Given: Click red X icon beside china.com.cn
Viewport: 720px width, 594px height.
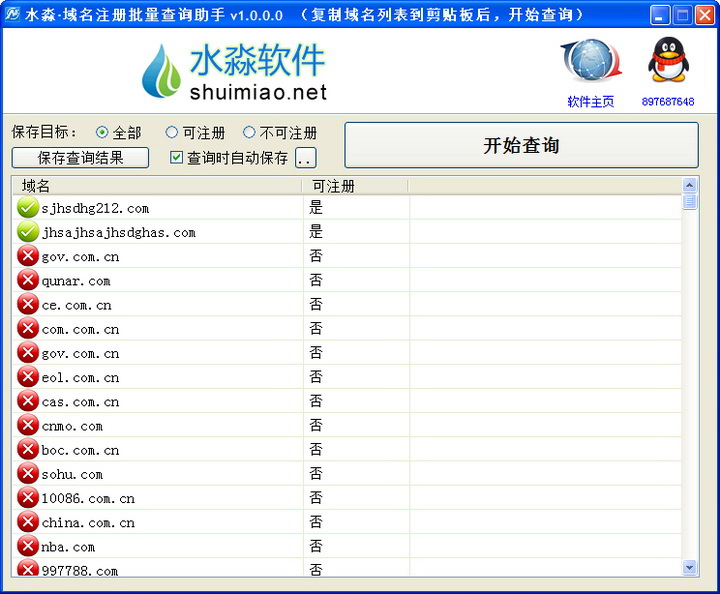Looking at the screenshot, I should pyautogui.click(x=28, y=522).
